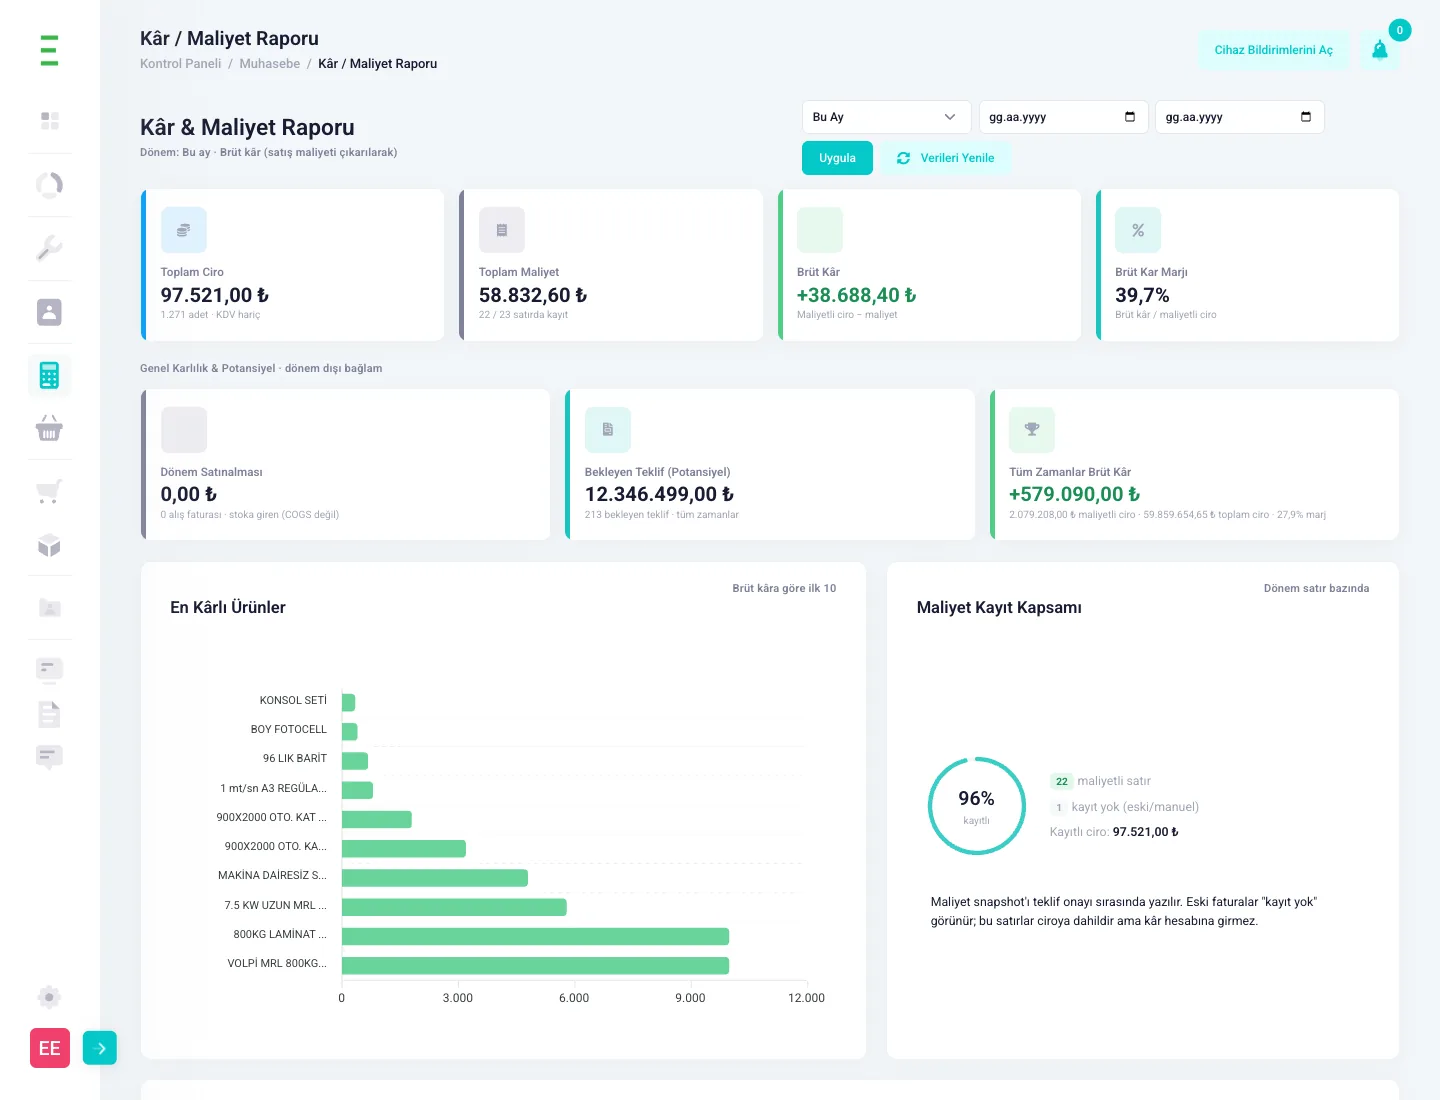Click the BOY FOTOCELL bar in chart

coord(349,731)
